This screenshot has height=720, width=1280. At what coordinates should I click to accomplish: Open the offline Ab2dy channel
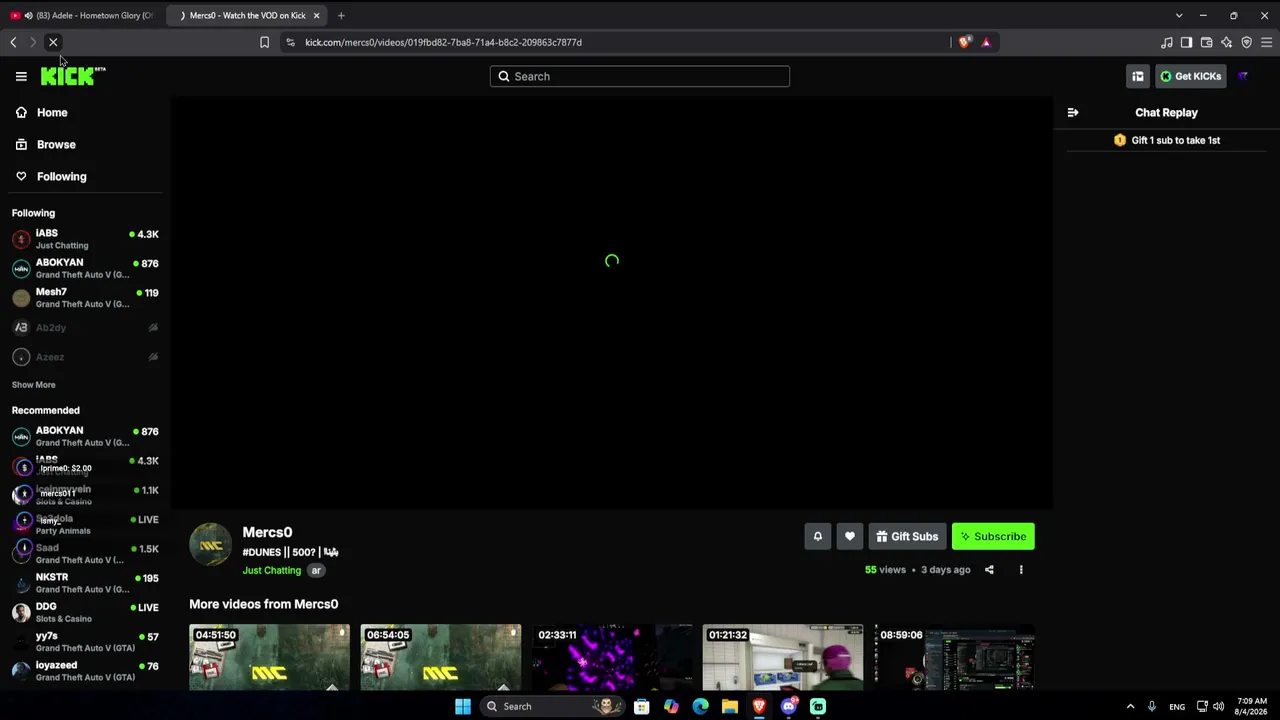point(85,327)
